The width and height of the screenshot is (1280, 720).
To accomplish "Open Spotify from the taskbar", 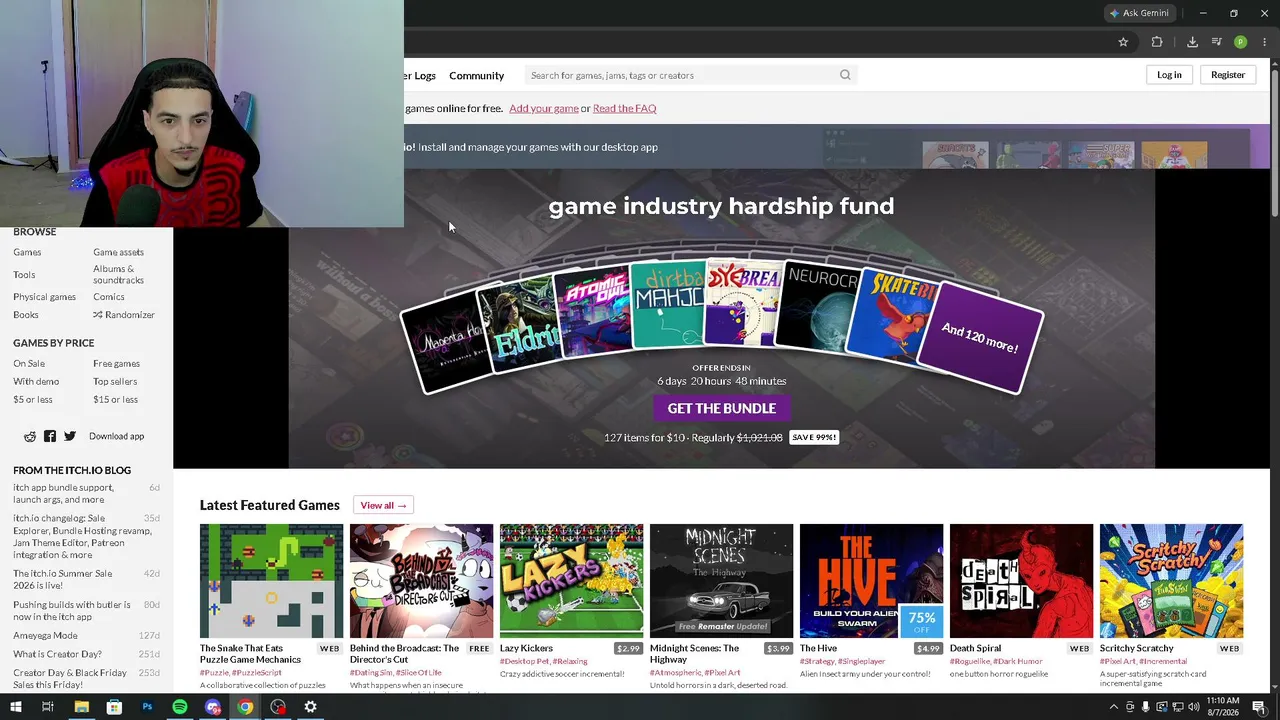I will point(180,707).
